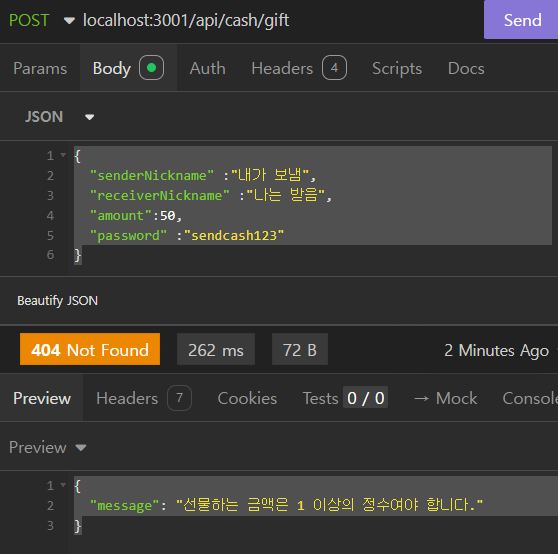Click the "내가 보냄" sender value

point(270,175)
